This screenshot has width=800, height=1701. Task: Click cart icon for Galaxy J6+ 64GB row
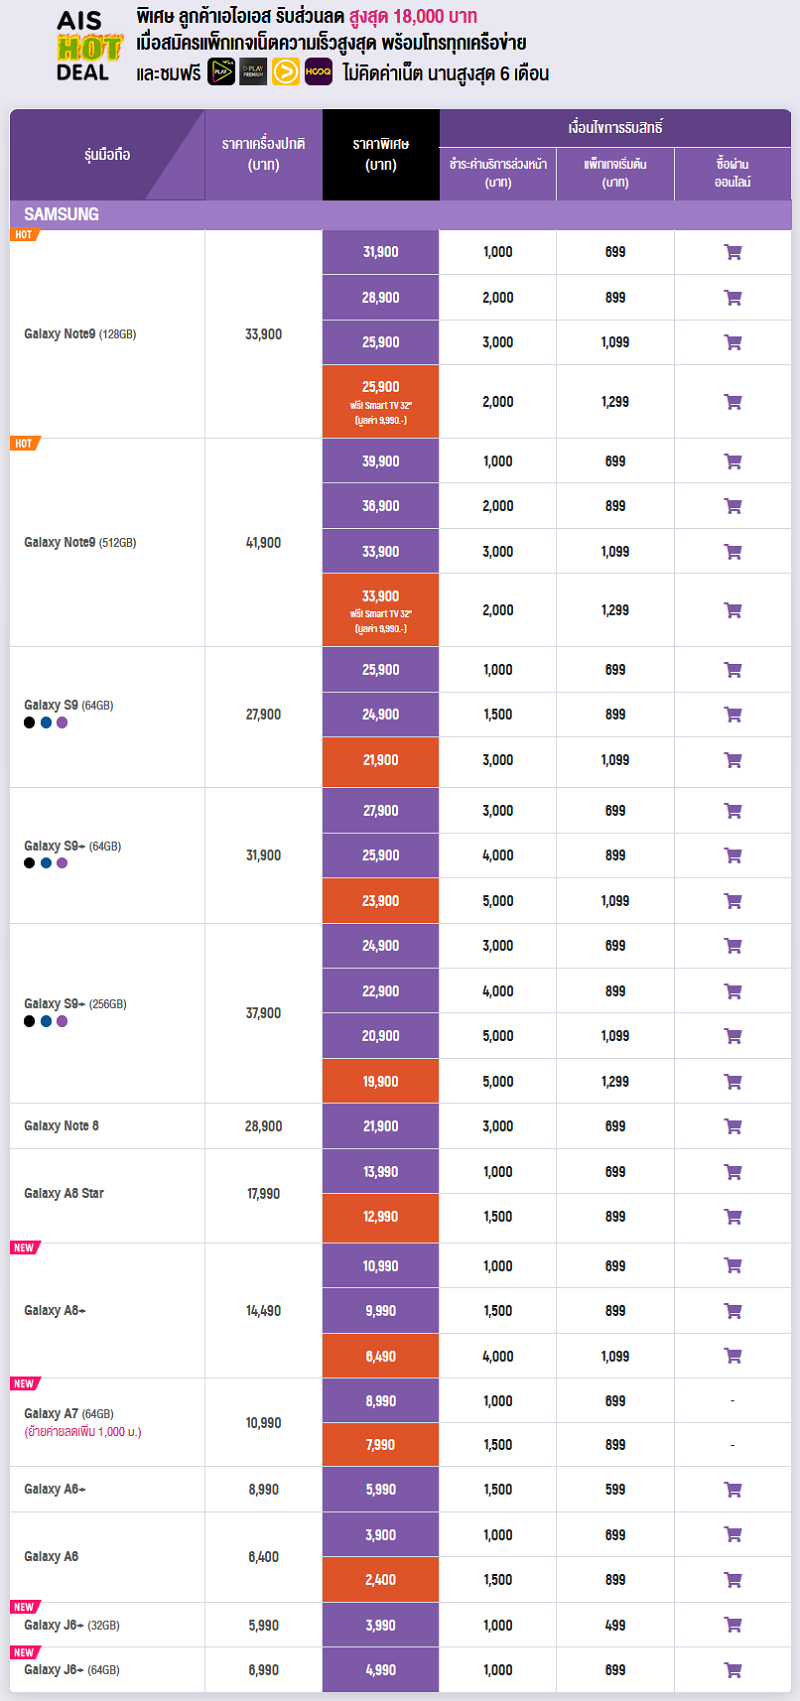tap(733, 1669)
